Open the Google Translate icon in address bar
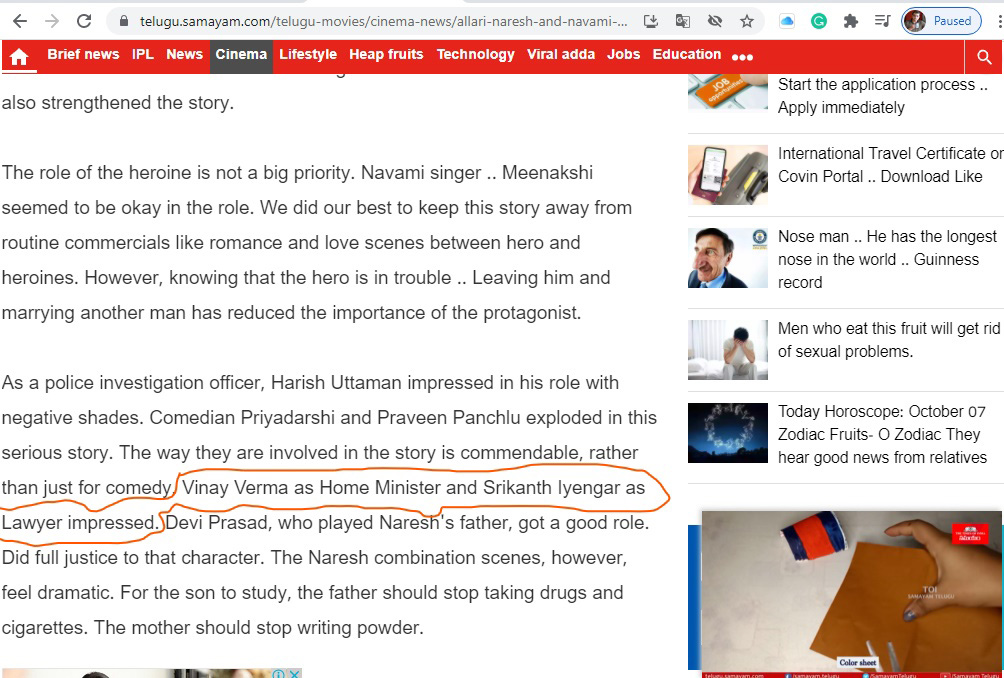The image size is (1004, 678). tap(683, 21)
